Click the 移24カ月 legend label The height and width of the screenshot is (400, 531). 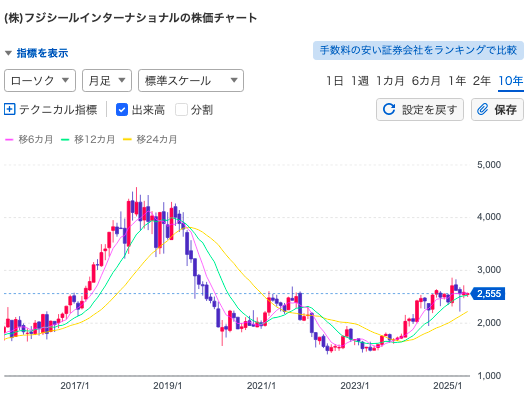coord(157,140)
